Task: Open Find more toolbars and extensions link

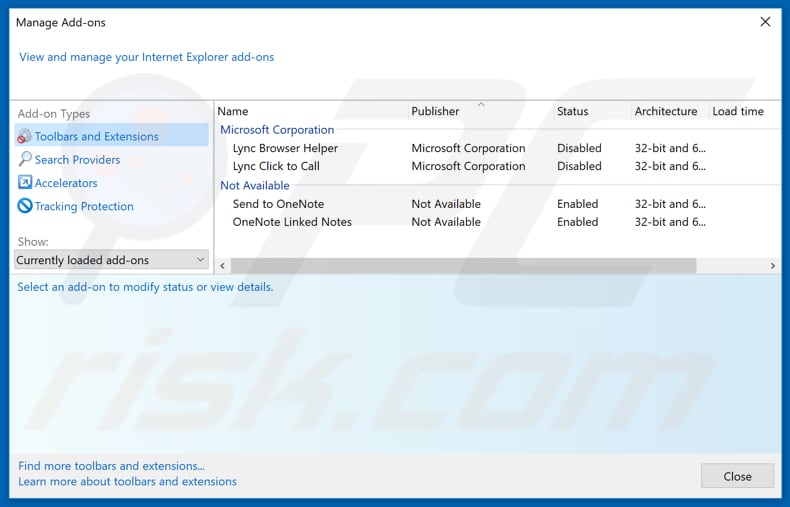Action: [x=111, y=466]
